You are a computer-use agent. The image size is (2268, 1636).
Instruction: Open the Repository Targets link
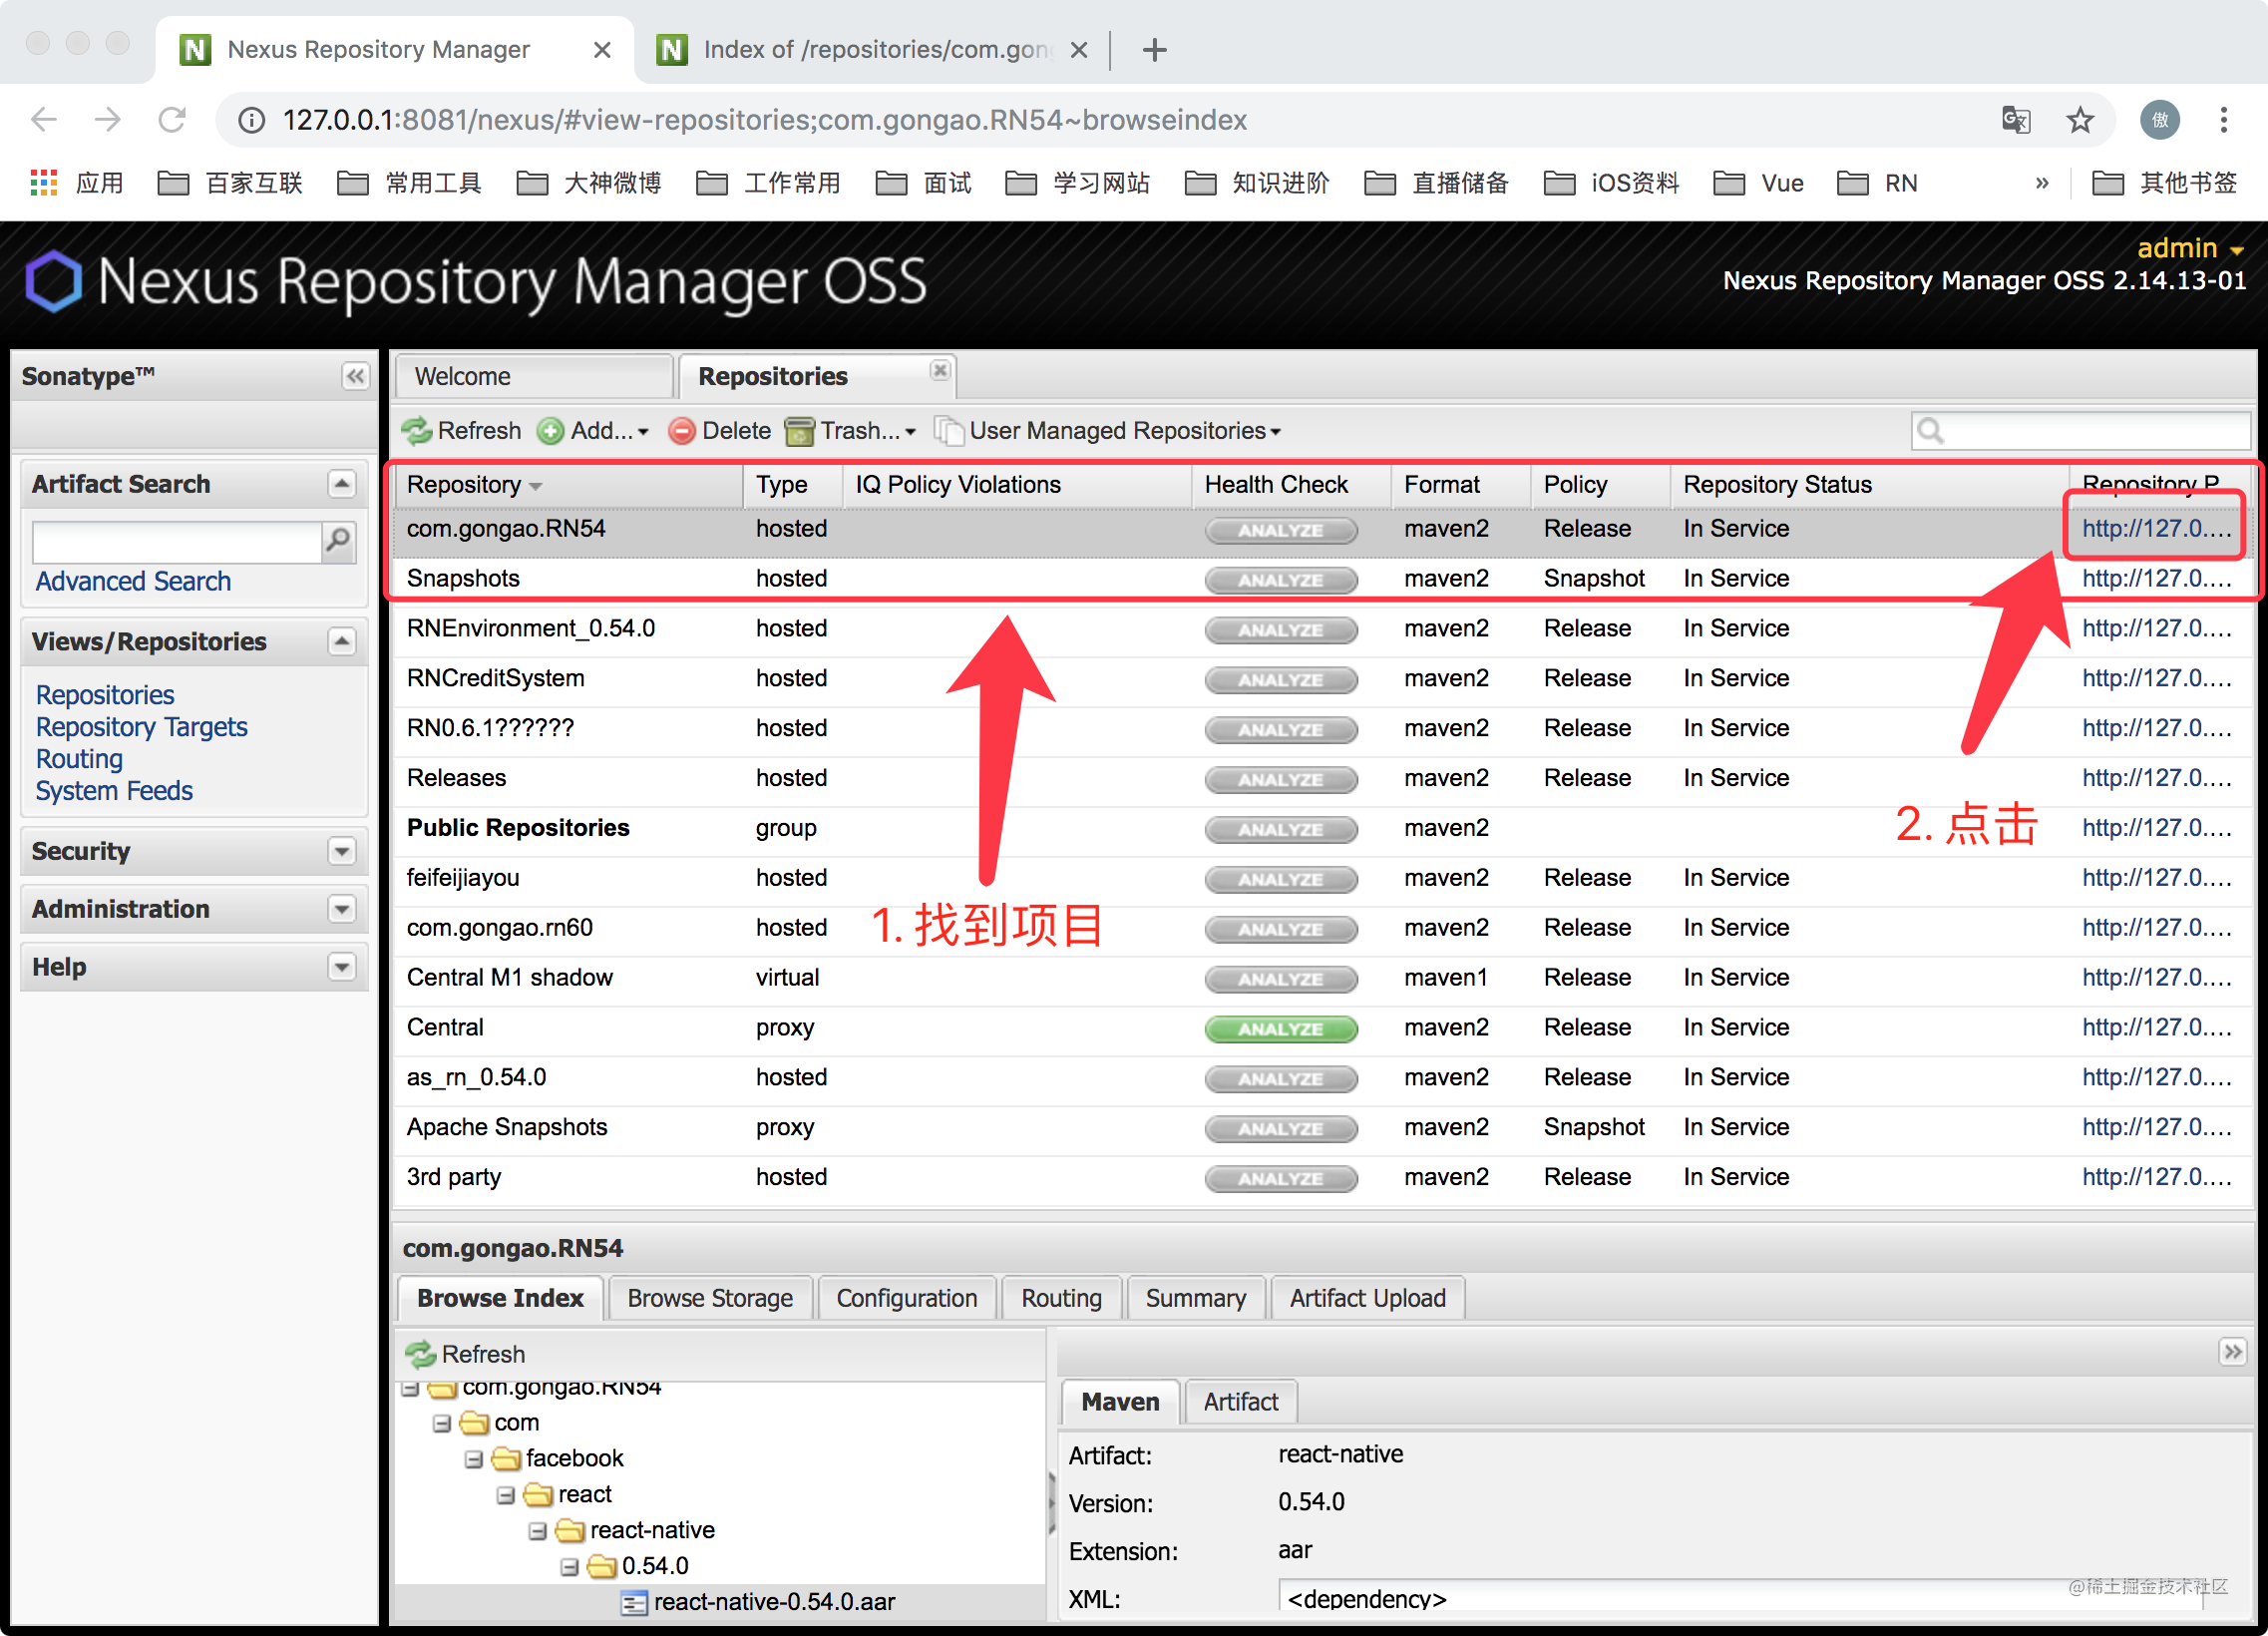click(x=142, y=727)
